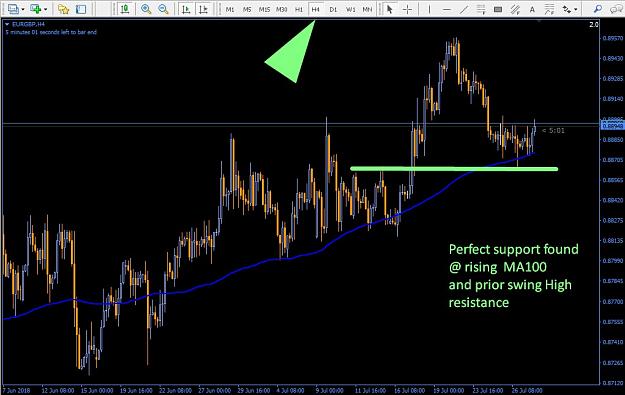This screenshot has width=625, height=395.
Task: Select the text label A tool
Action: pos(532,9)
